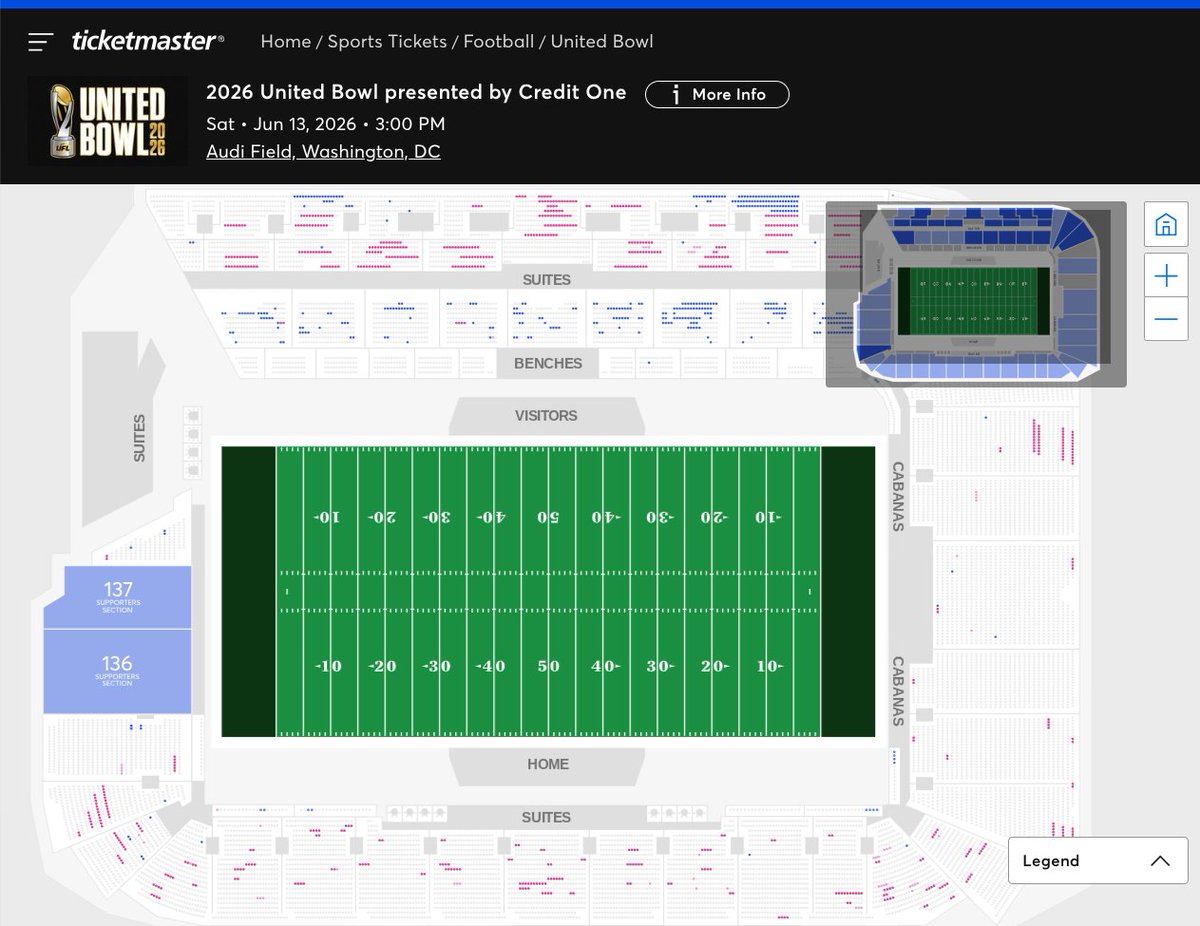Zoom in on the seat map

pos(1166,276)
